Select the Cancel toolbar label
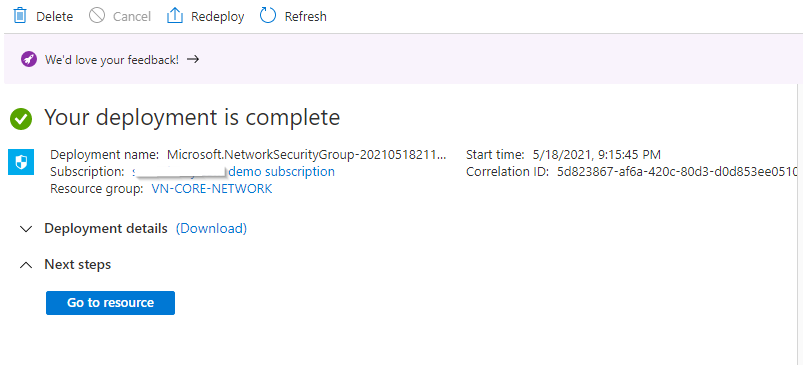This screenshot has height=365, width=803. coord(132,16)
